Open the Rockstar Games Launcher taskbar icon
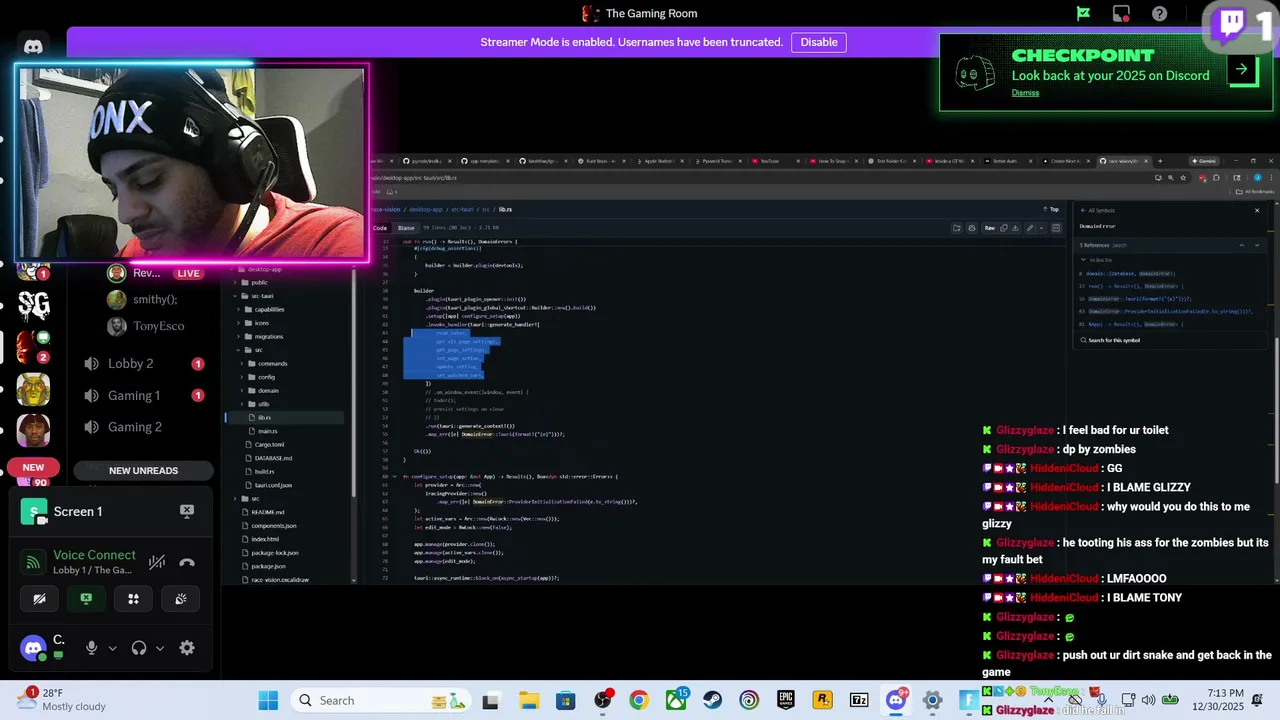 point(822,701)
